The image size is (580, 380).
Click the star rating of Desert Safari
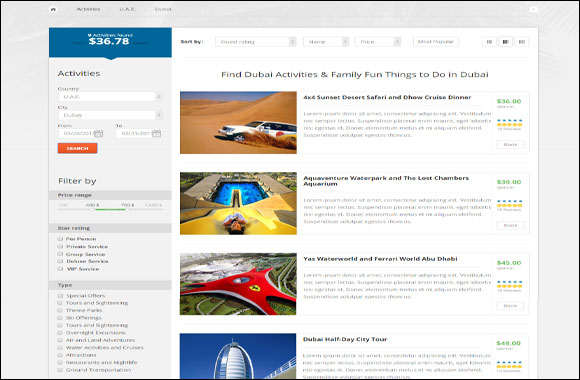point(509,122)
